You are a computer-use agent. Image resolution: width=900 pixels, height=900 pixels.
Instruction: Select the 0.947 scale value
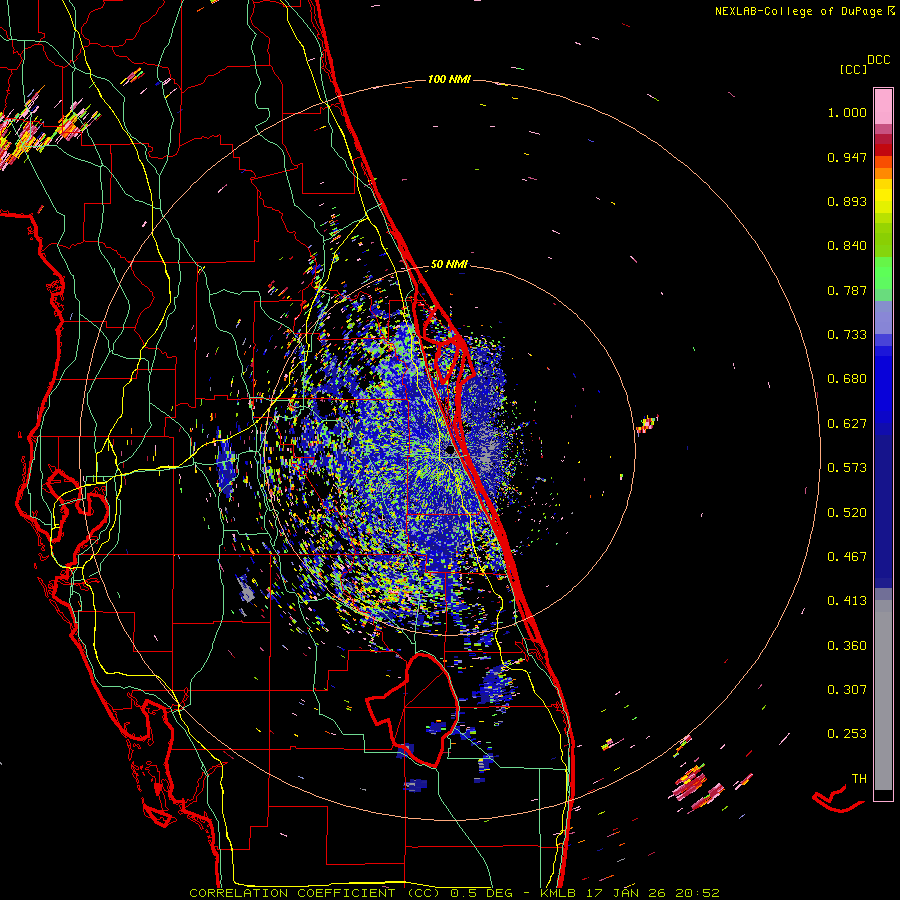point(847,157)
